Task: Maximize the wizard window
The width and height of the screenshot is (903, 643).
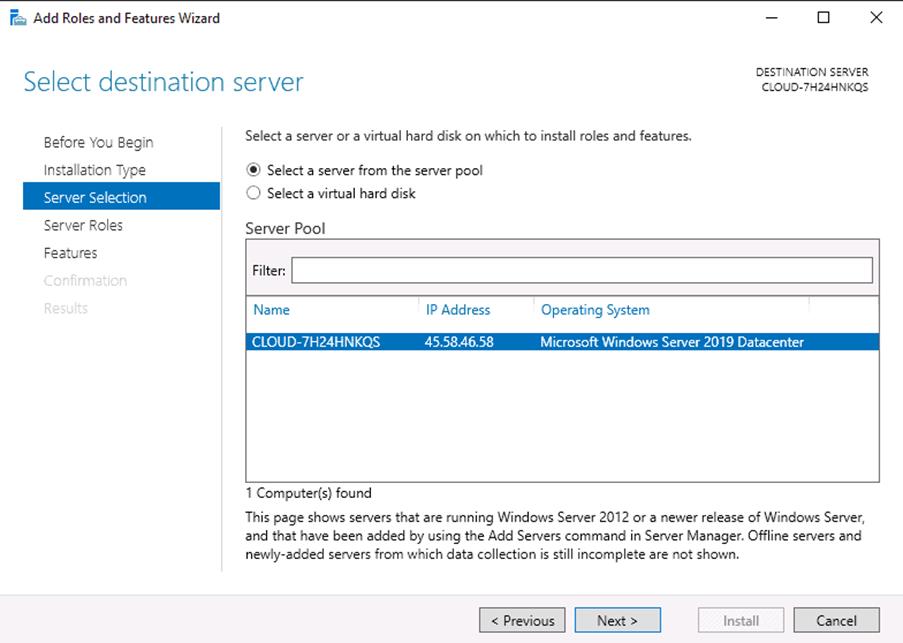Action: pyautogui.click(x=823, y=18)
